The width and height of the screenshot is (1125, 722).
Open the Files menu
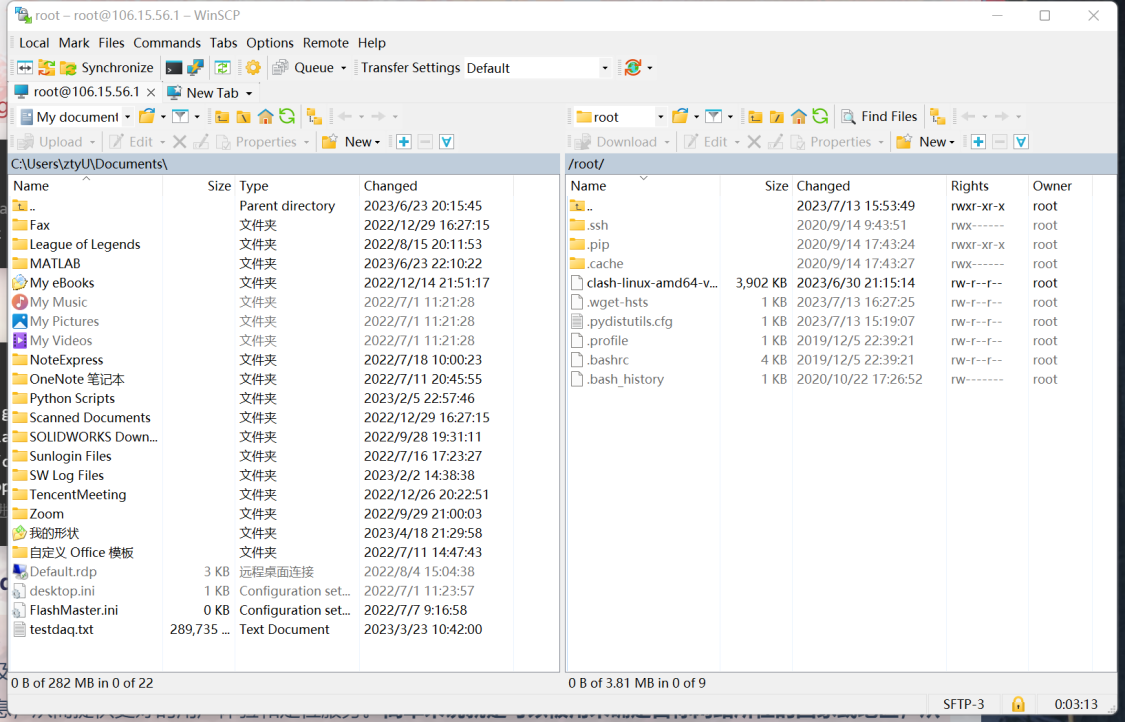(x=111, y=43)
